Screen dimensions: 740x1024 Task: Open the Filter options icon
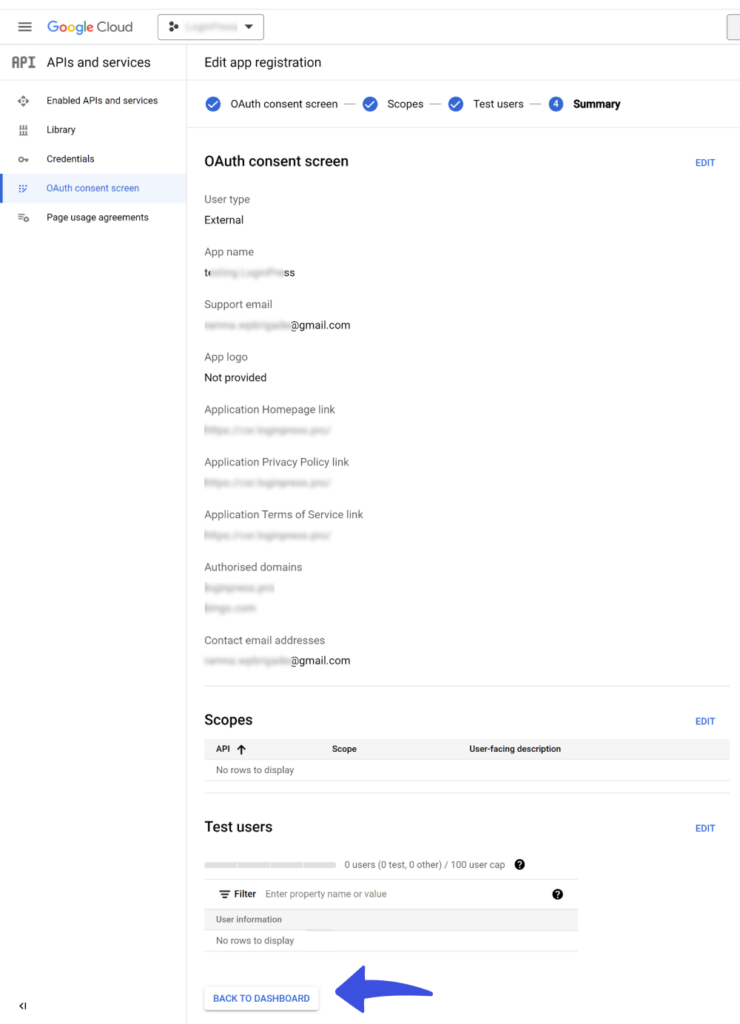click(225, 894)
